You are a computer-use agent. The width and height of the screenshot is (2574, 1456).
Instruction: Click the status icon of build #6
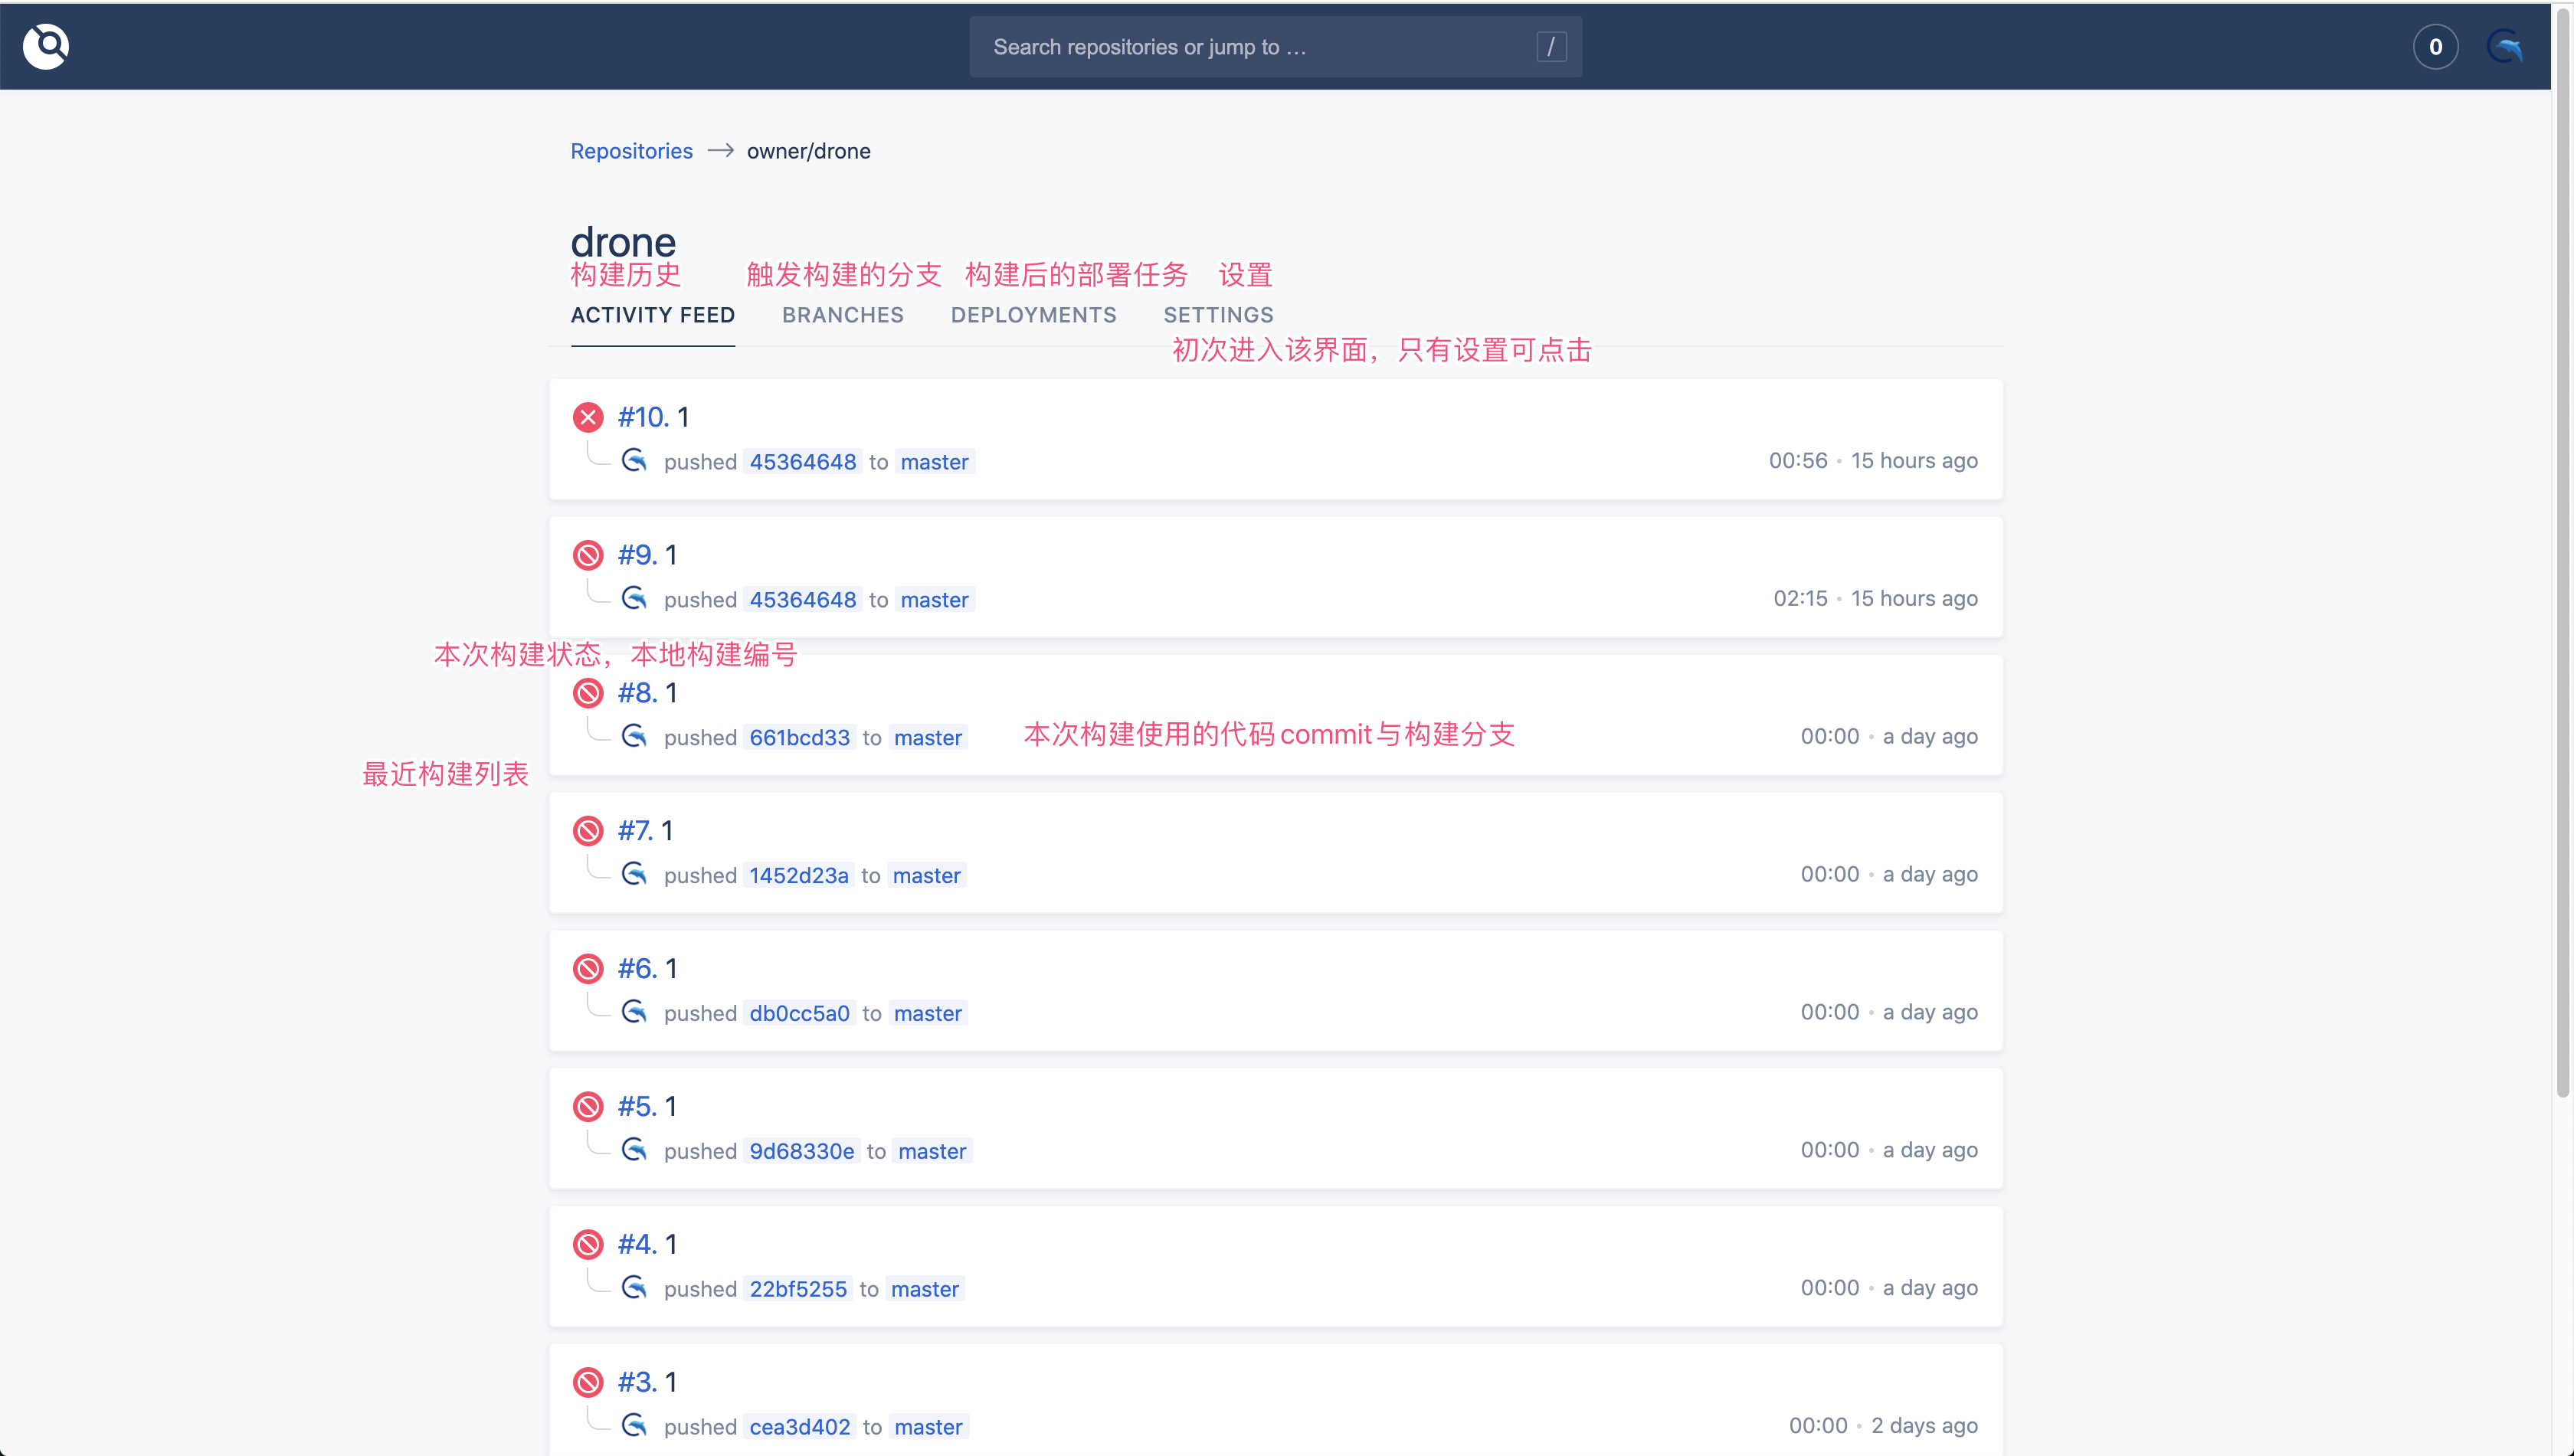coord(588,969)
